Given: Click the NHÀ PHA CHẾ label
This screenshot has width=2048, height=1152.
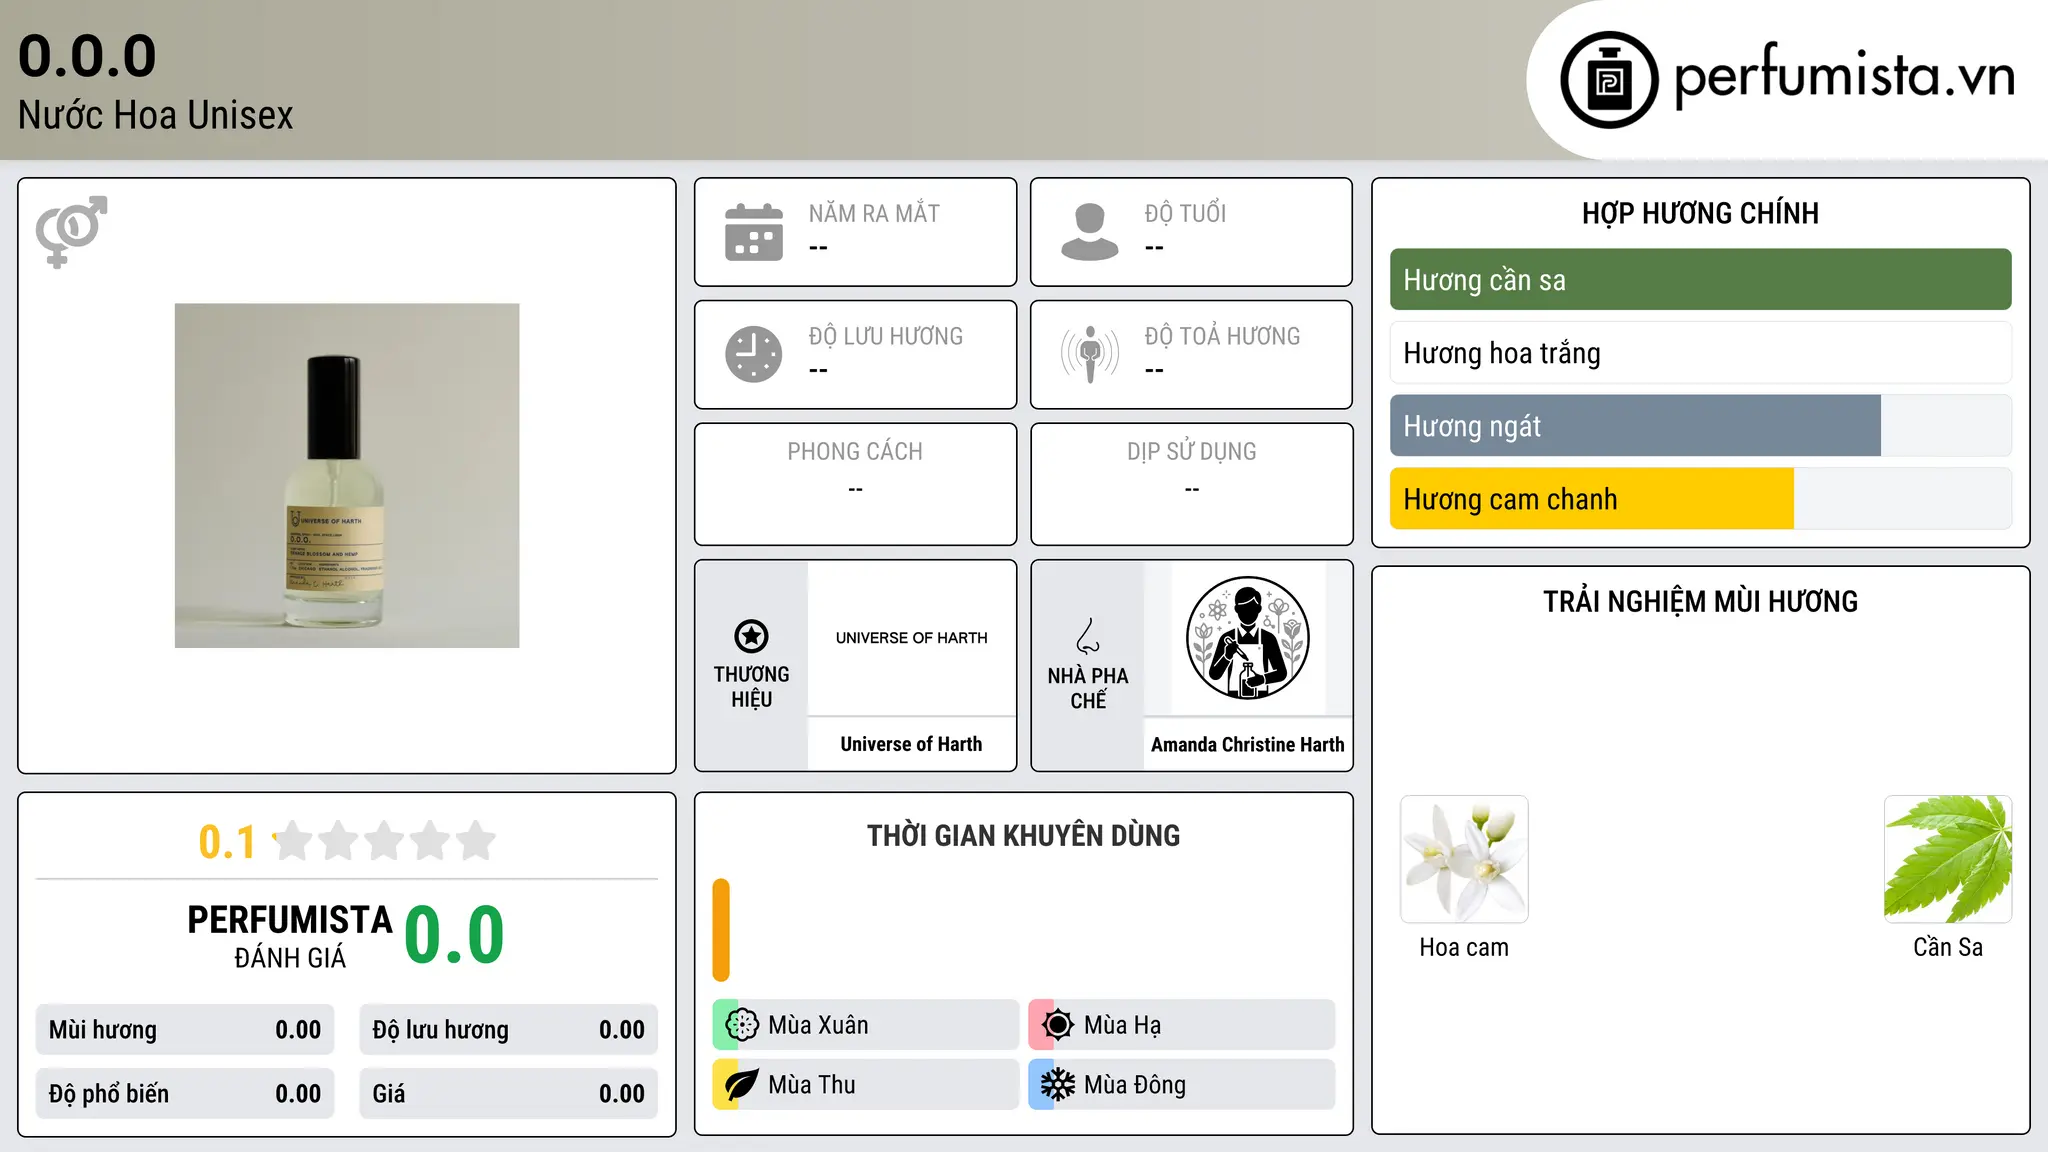Looking at the screenshot, I should tap(1088, 688).
